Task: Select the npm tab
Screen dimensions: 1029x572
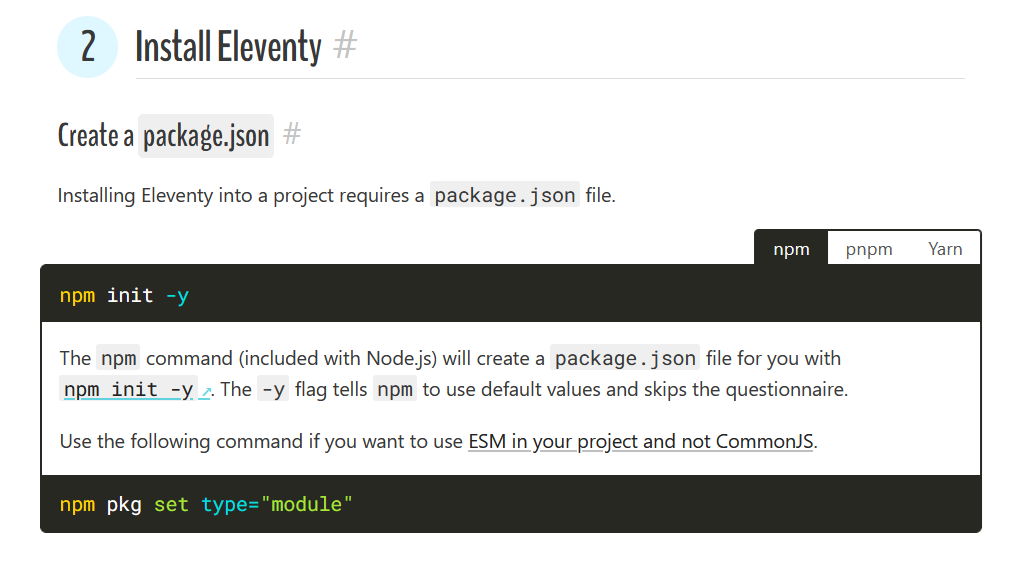Action: (x=791, y=249)
